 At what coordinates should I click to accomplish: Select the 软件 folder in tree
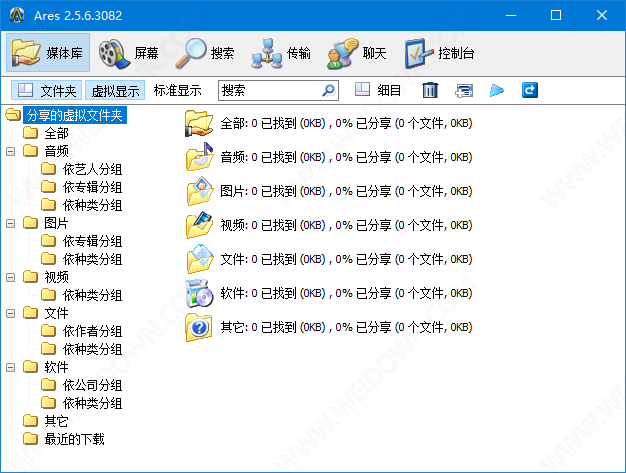click(56, 367)
